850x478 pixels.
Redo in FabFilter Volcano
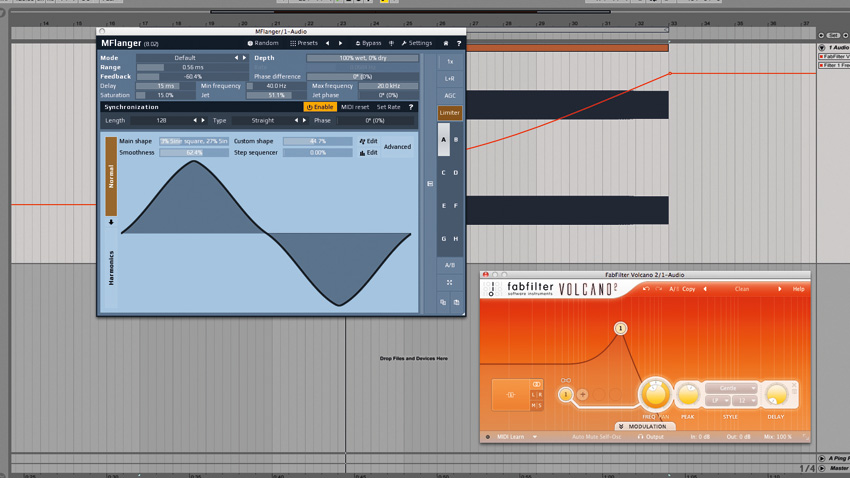point(659,289)
